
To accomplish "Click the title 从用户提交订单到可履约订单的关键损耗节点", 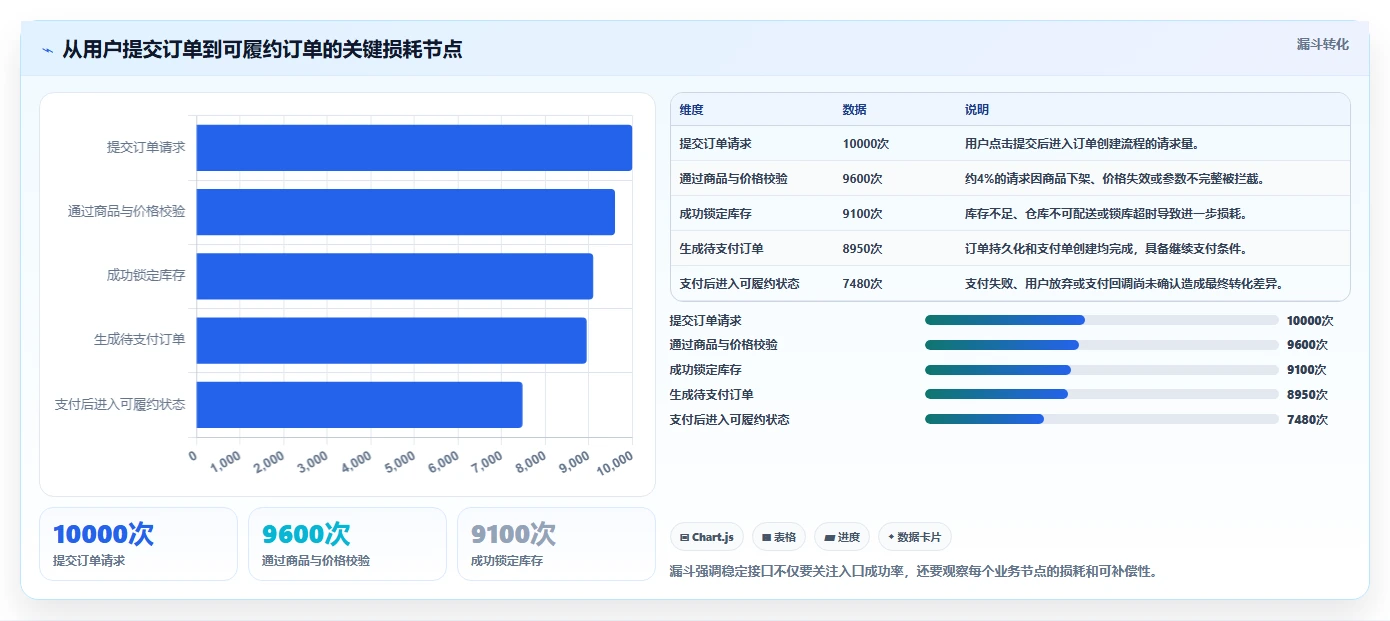I will point(262,50).
